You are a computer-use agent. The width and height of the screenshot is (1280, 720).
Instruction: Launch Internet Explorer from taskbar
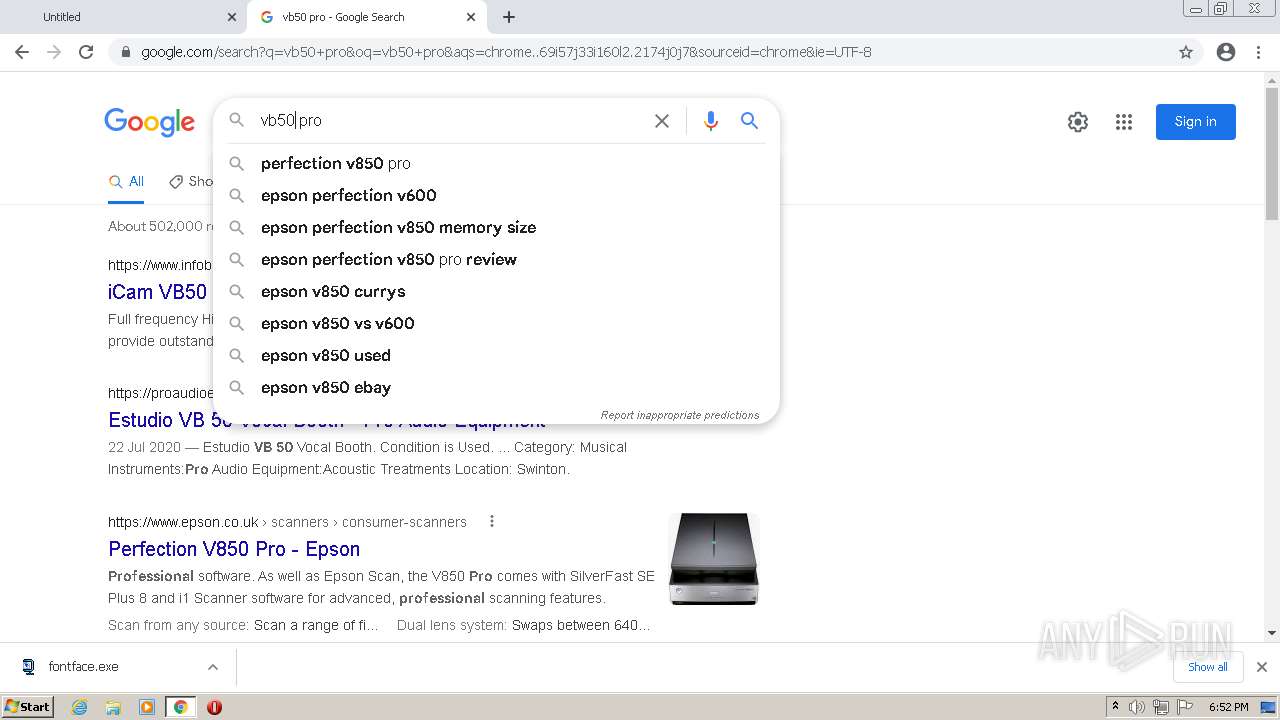pyautogui.click(x=80, y=707)
